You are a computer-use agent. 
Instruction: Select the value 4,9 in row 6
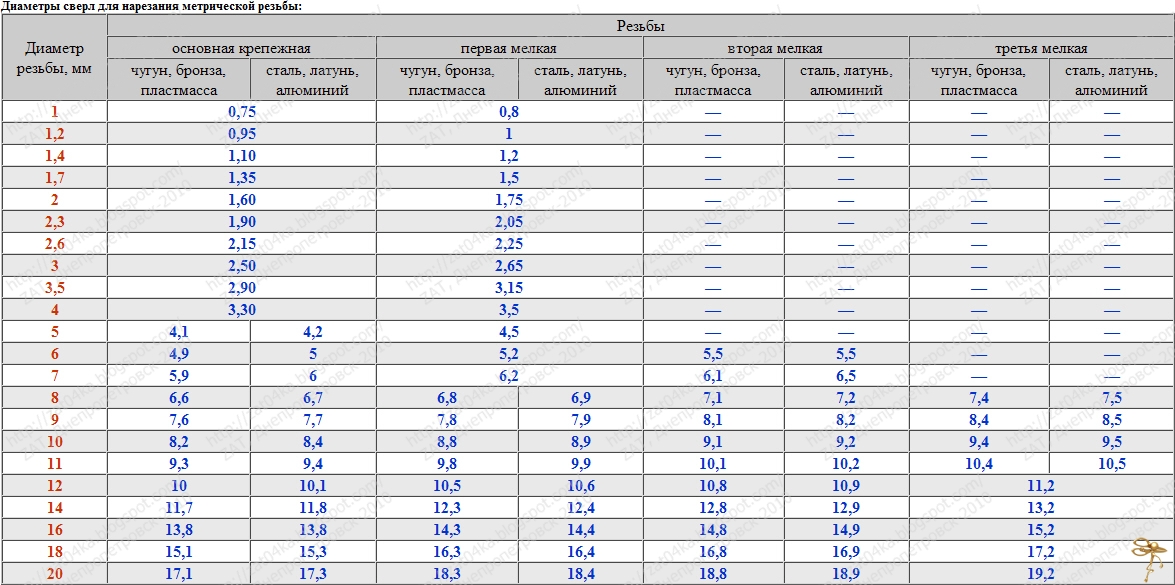tap(178, 354)
